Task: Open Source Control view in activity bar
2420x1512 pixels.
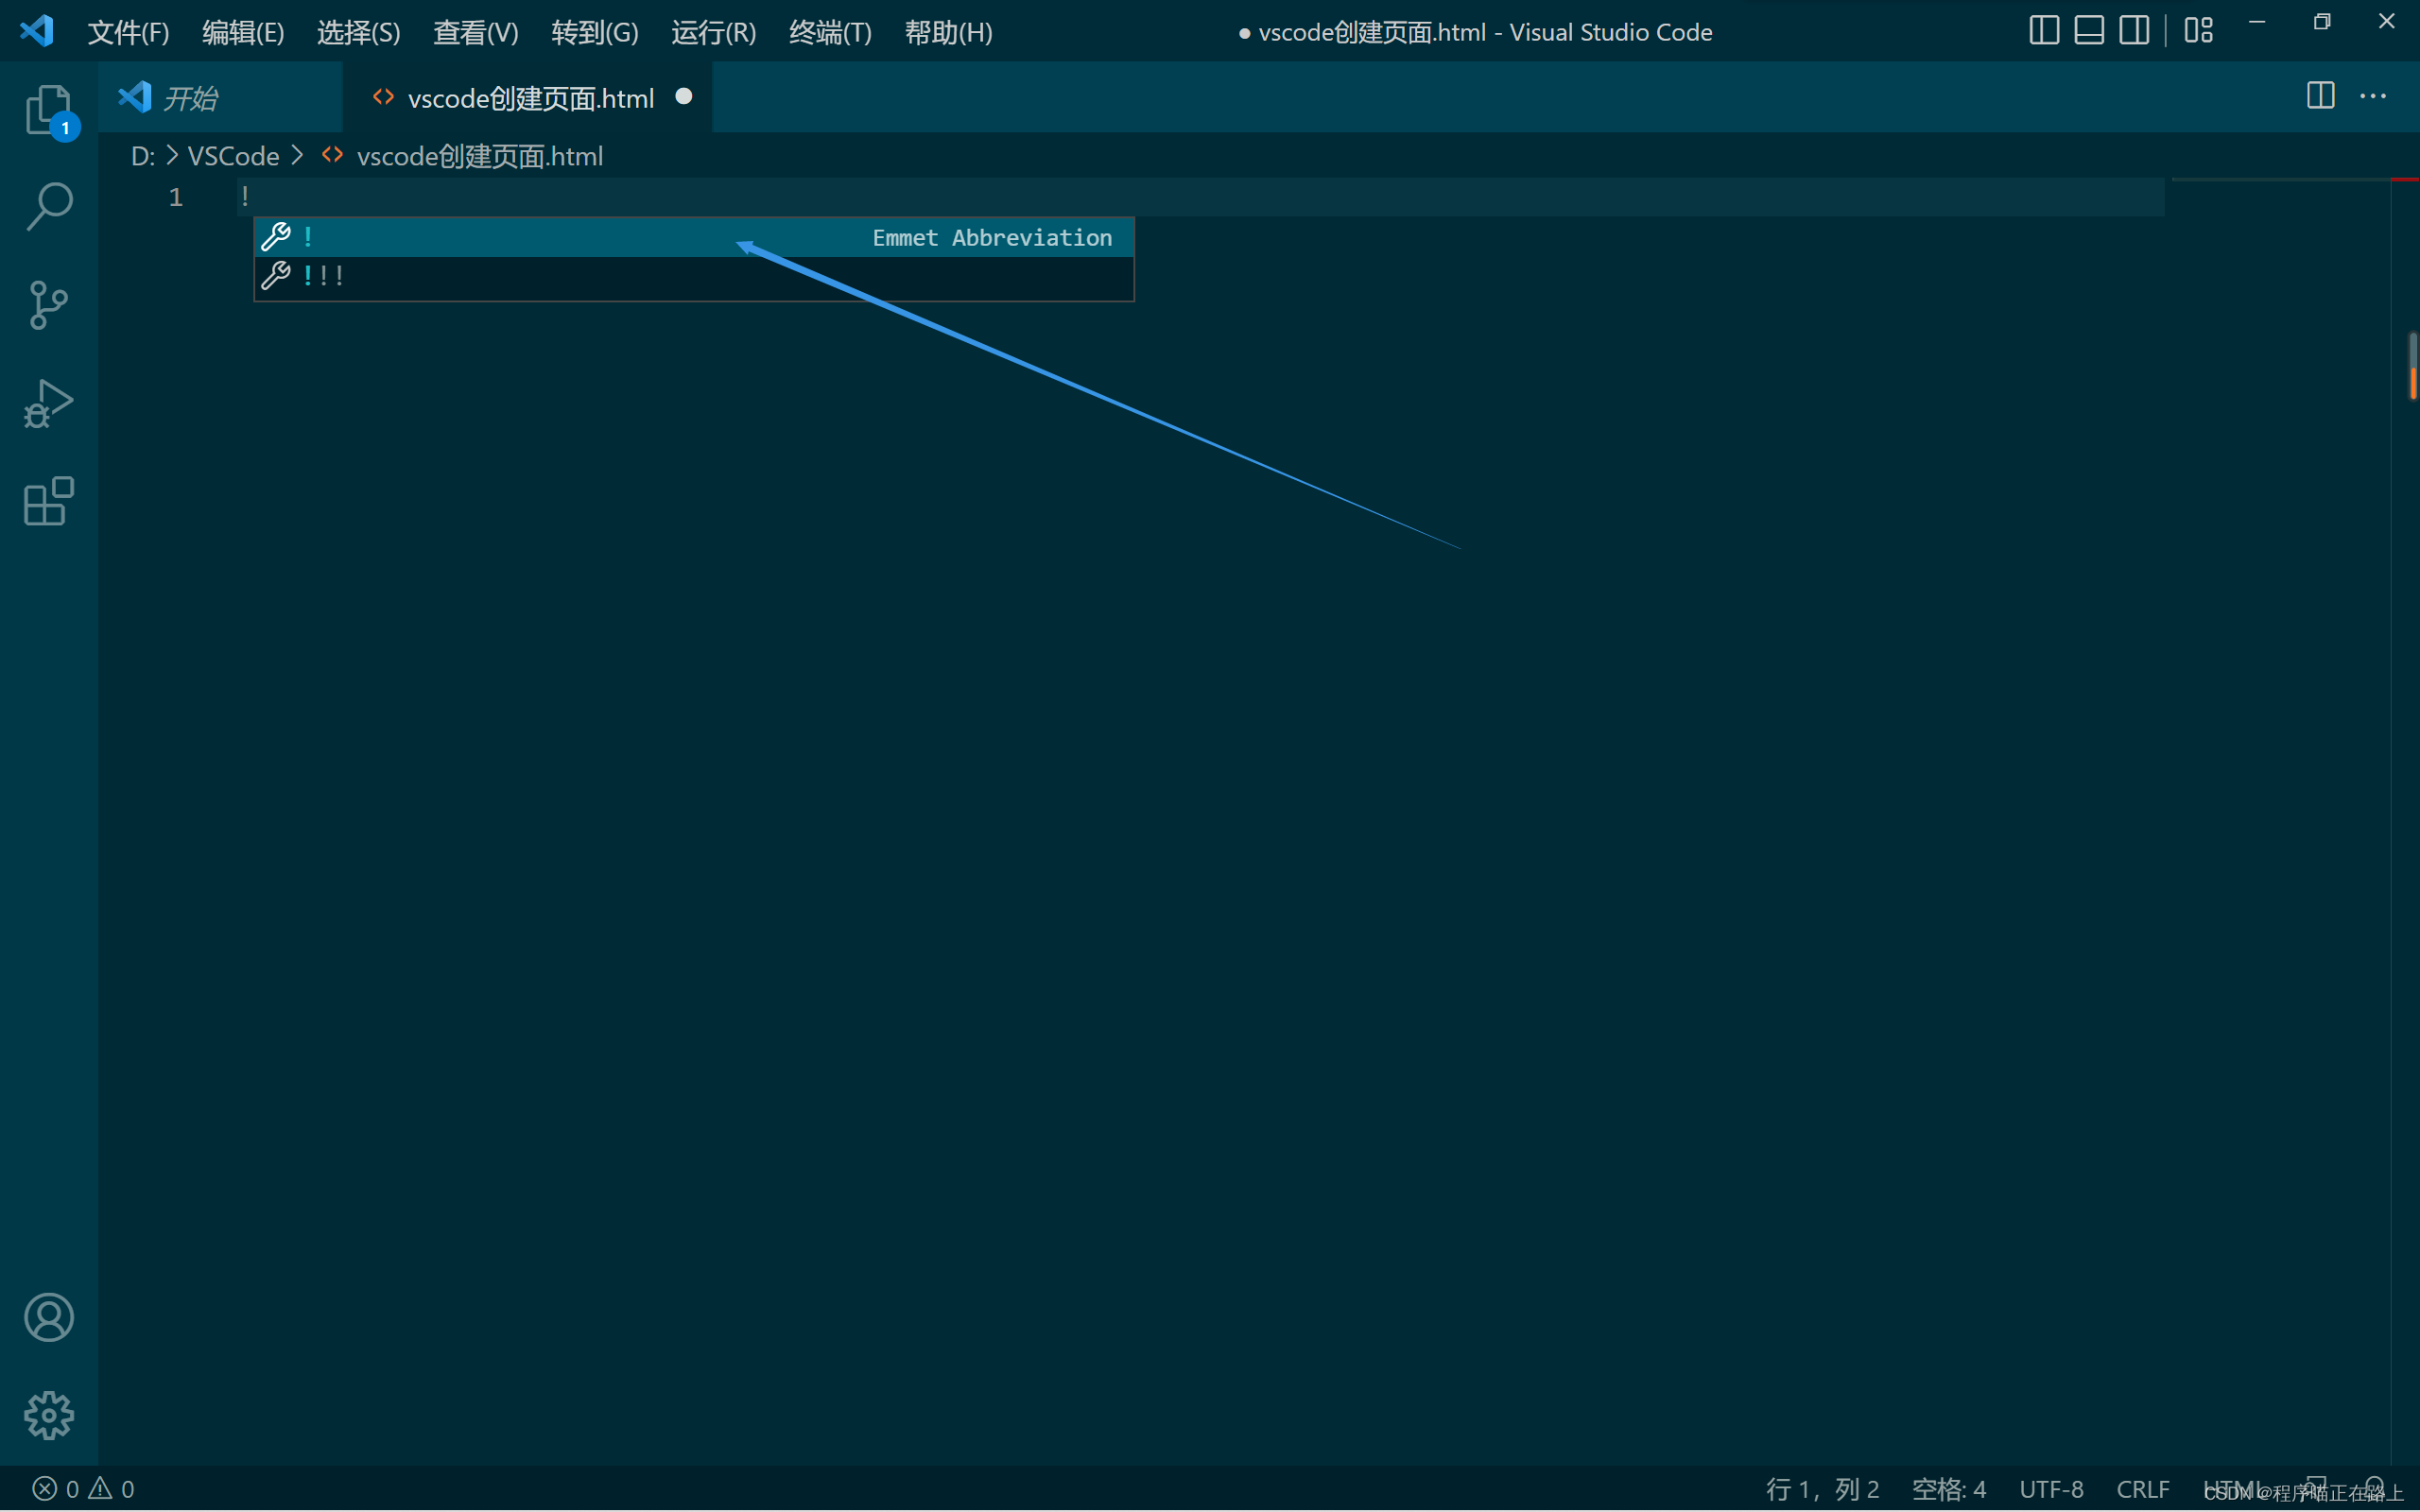Action: pos(48,305)
